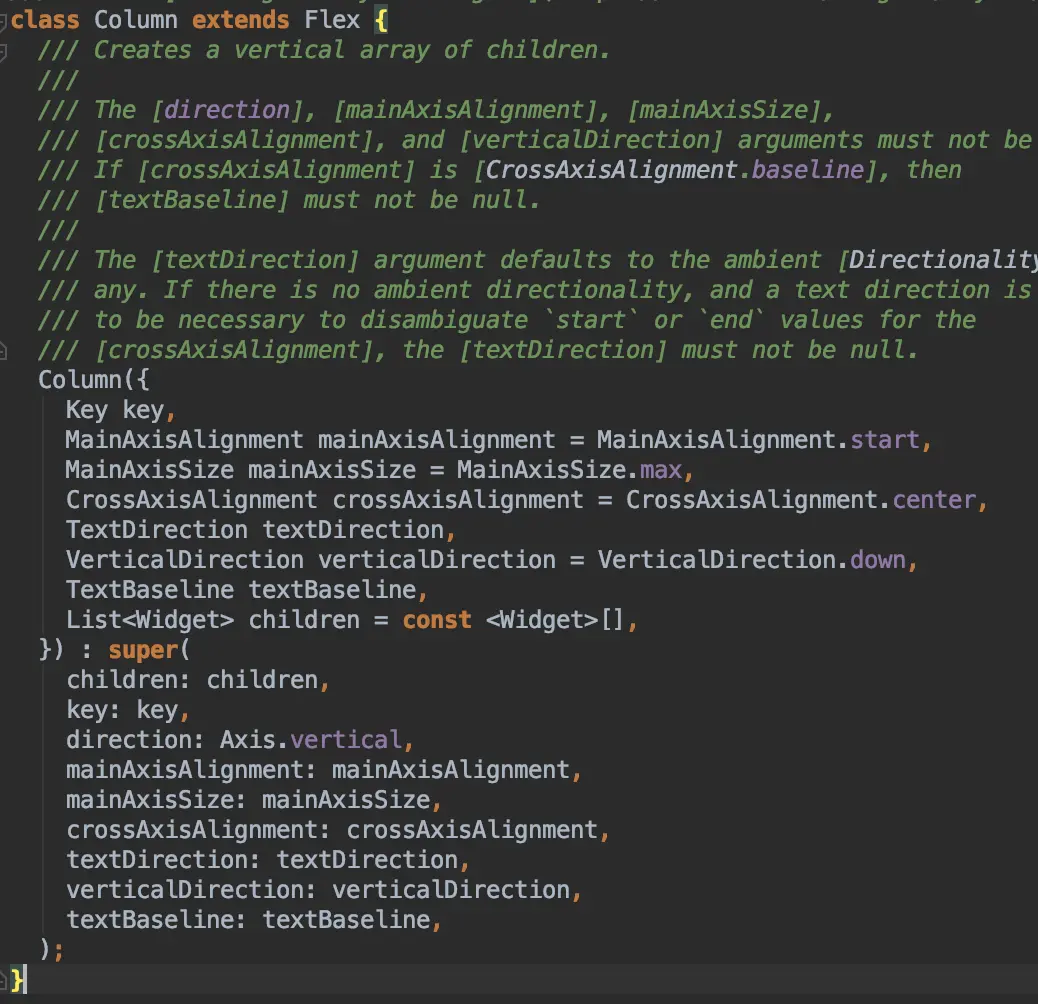Click the ');' closing the super call
1038x1004 pixels.
(x=51, y=950)
